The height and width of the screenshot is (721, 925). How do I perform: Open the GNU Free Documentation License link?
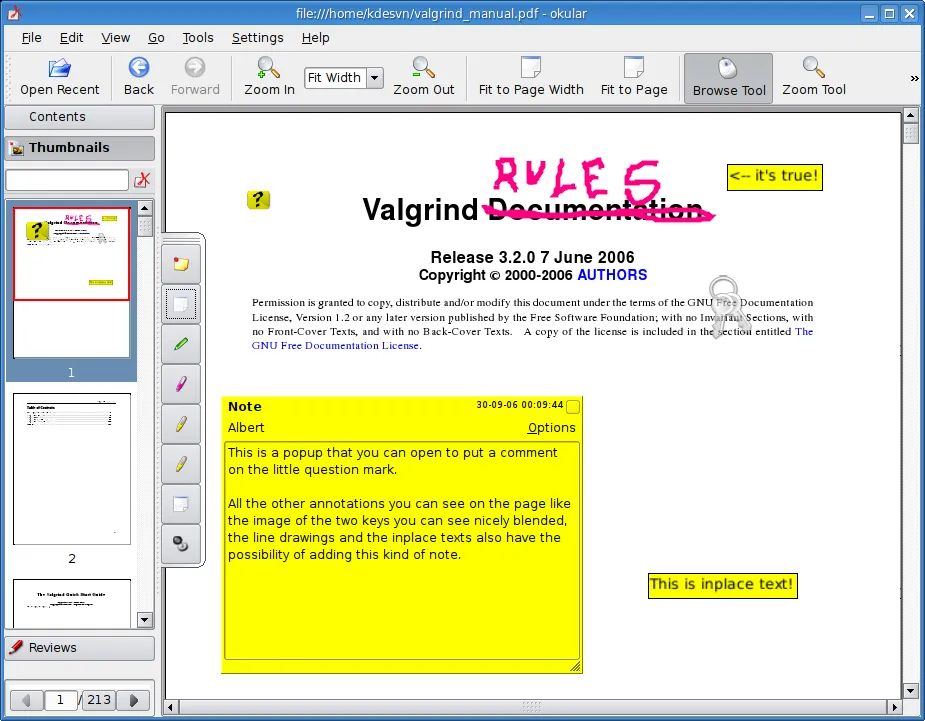336,346
